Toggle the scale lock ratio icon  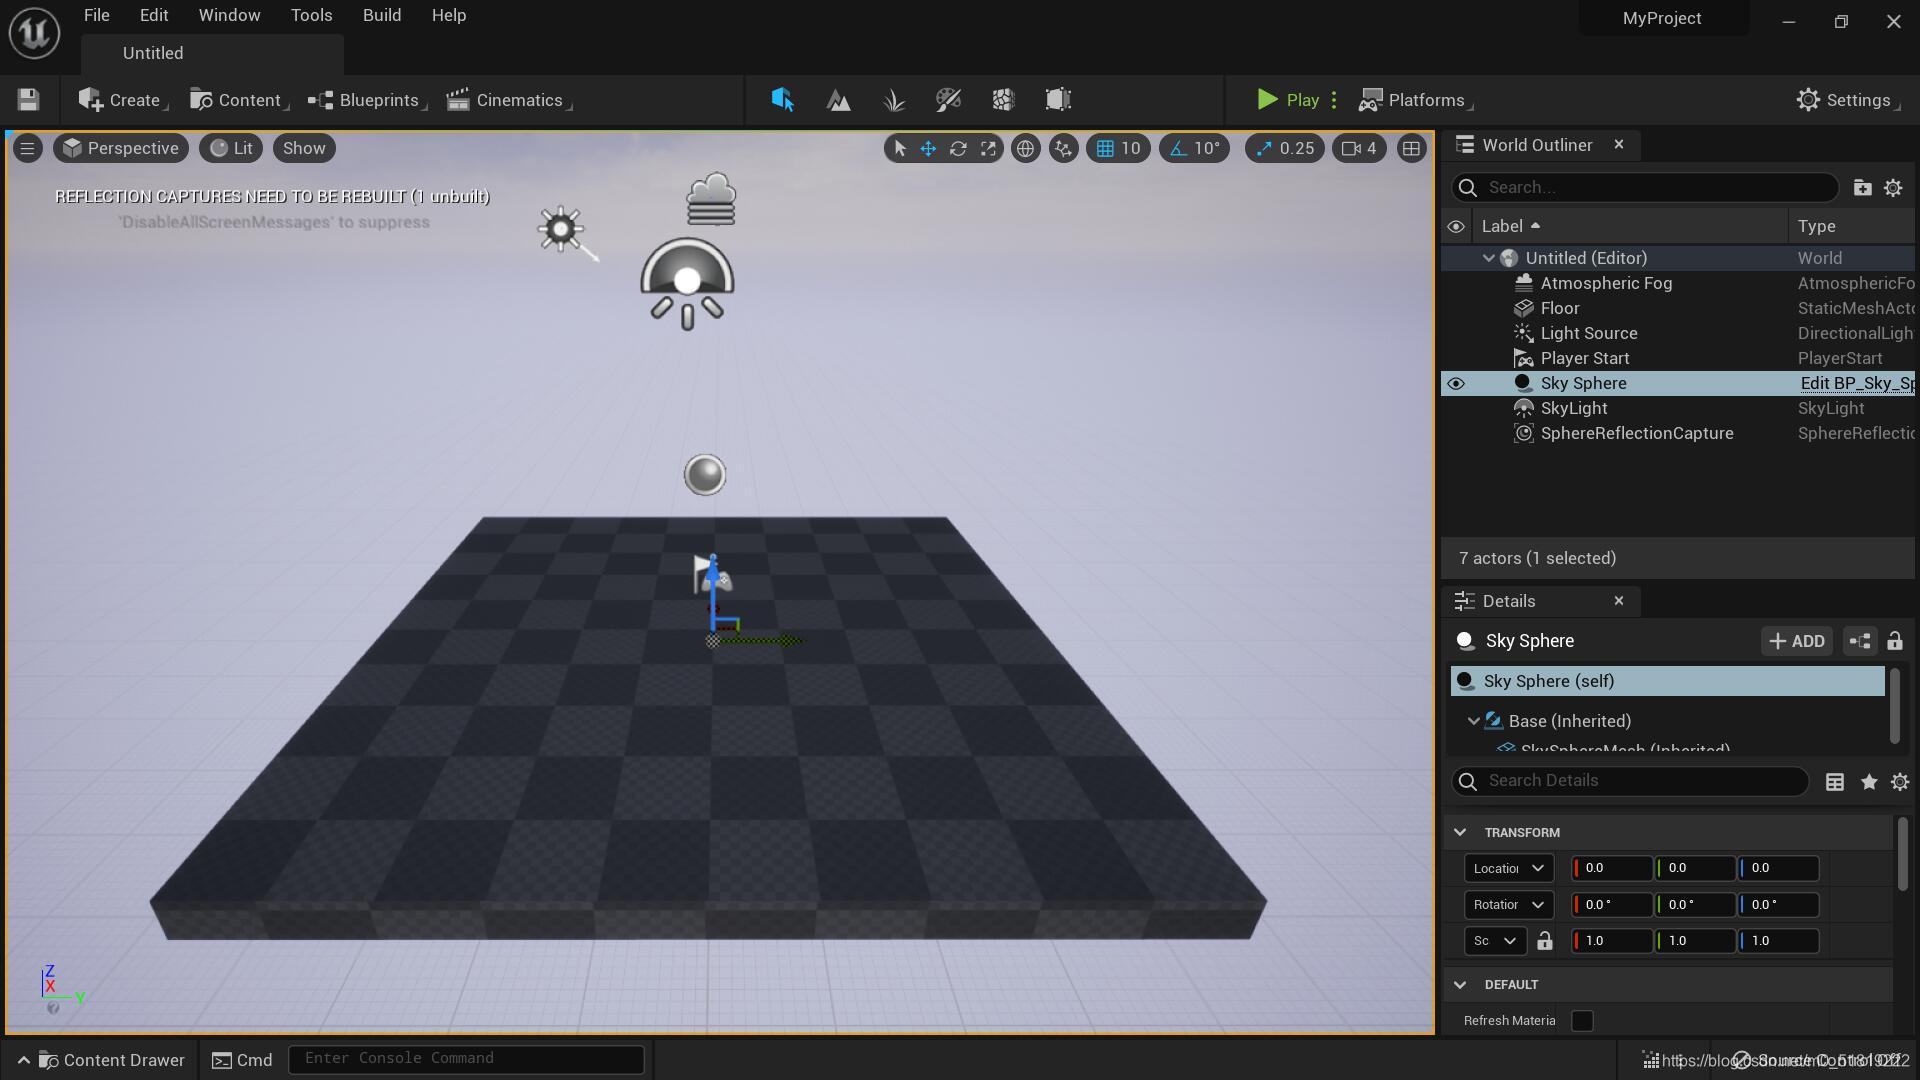(x=1545, y=941)
